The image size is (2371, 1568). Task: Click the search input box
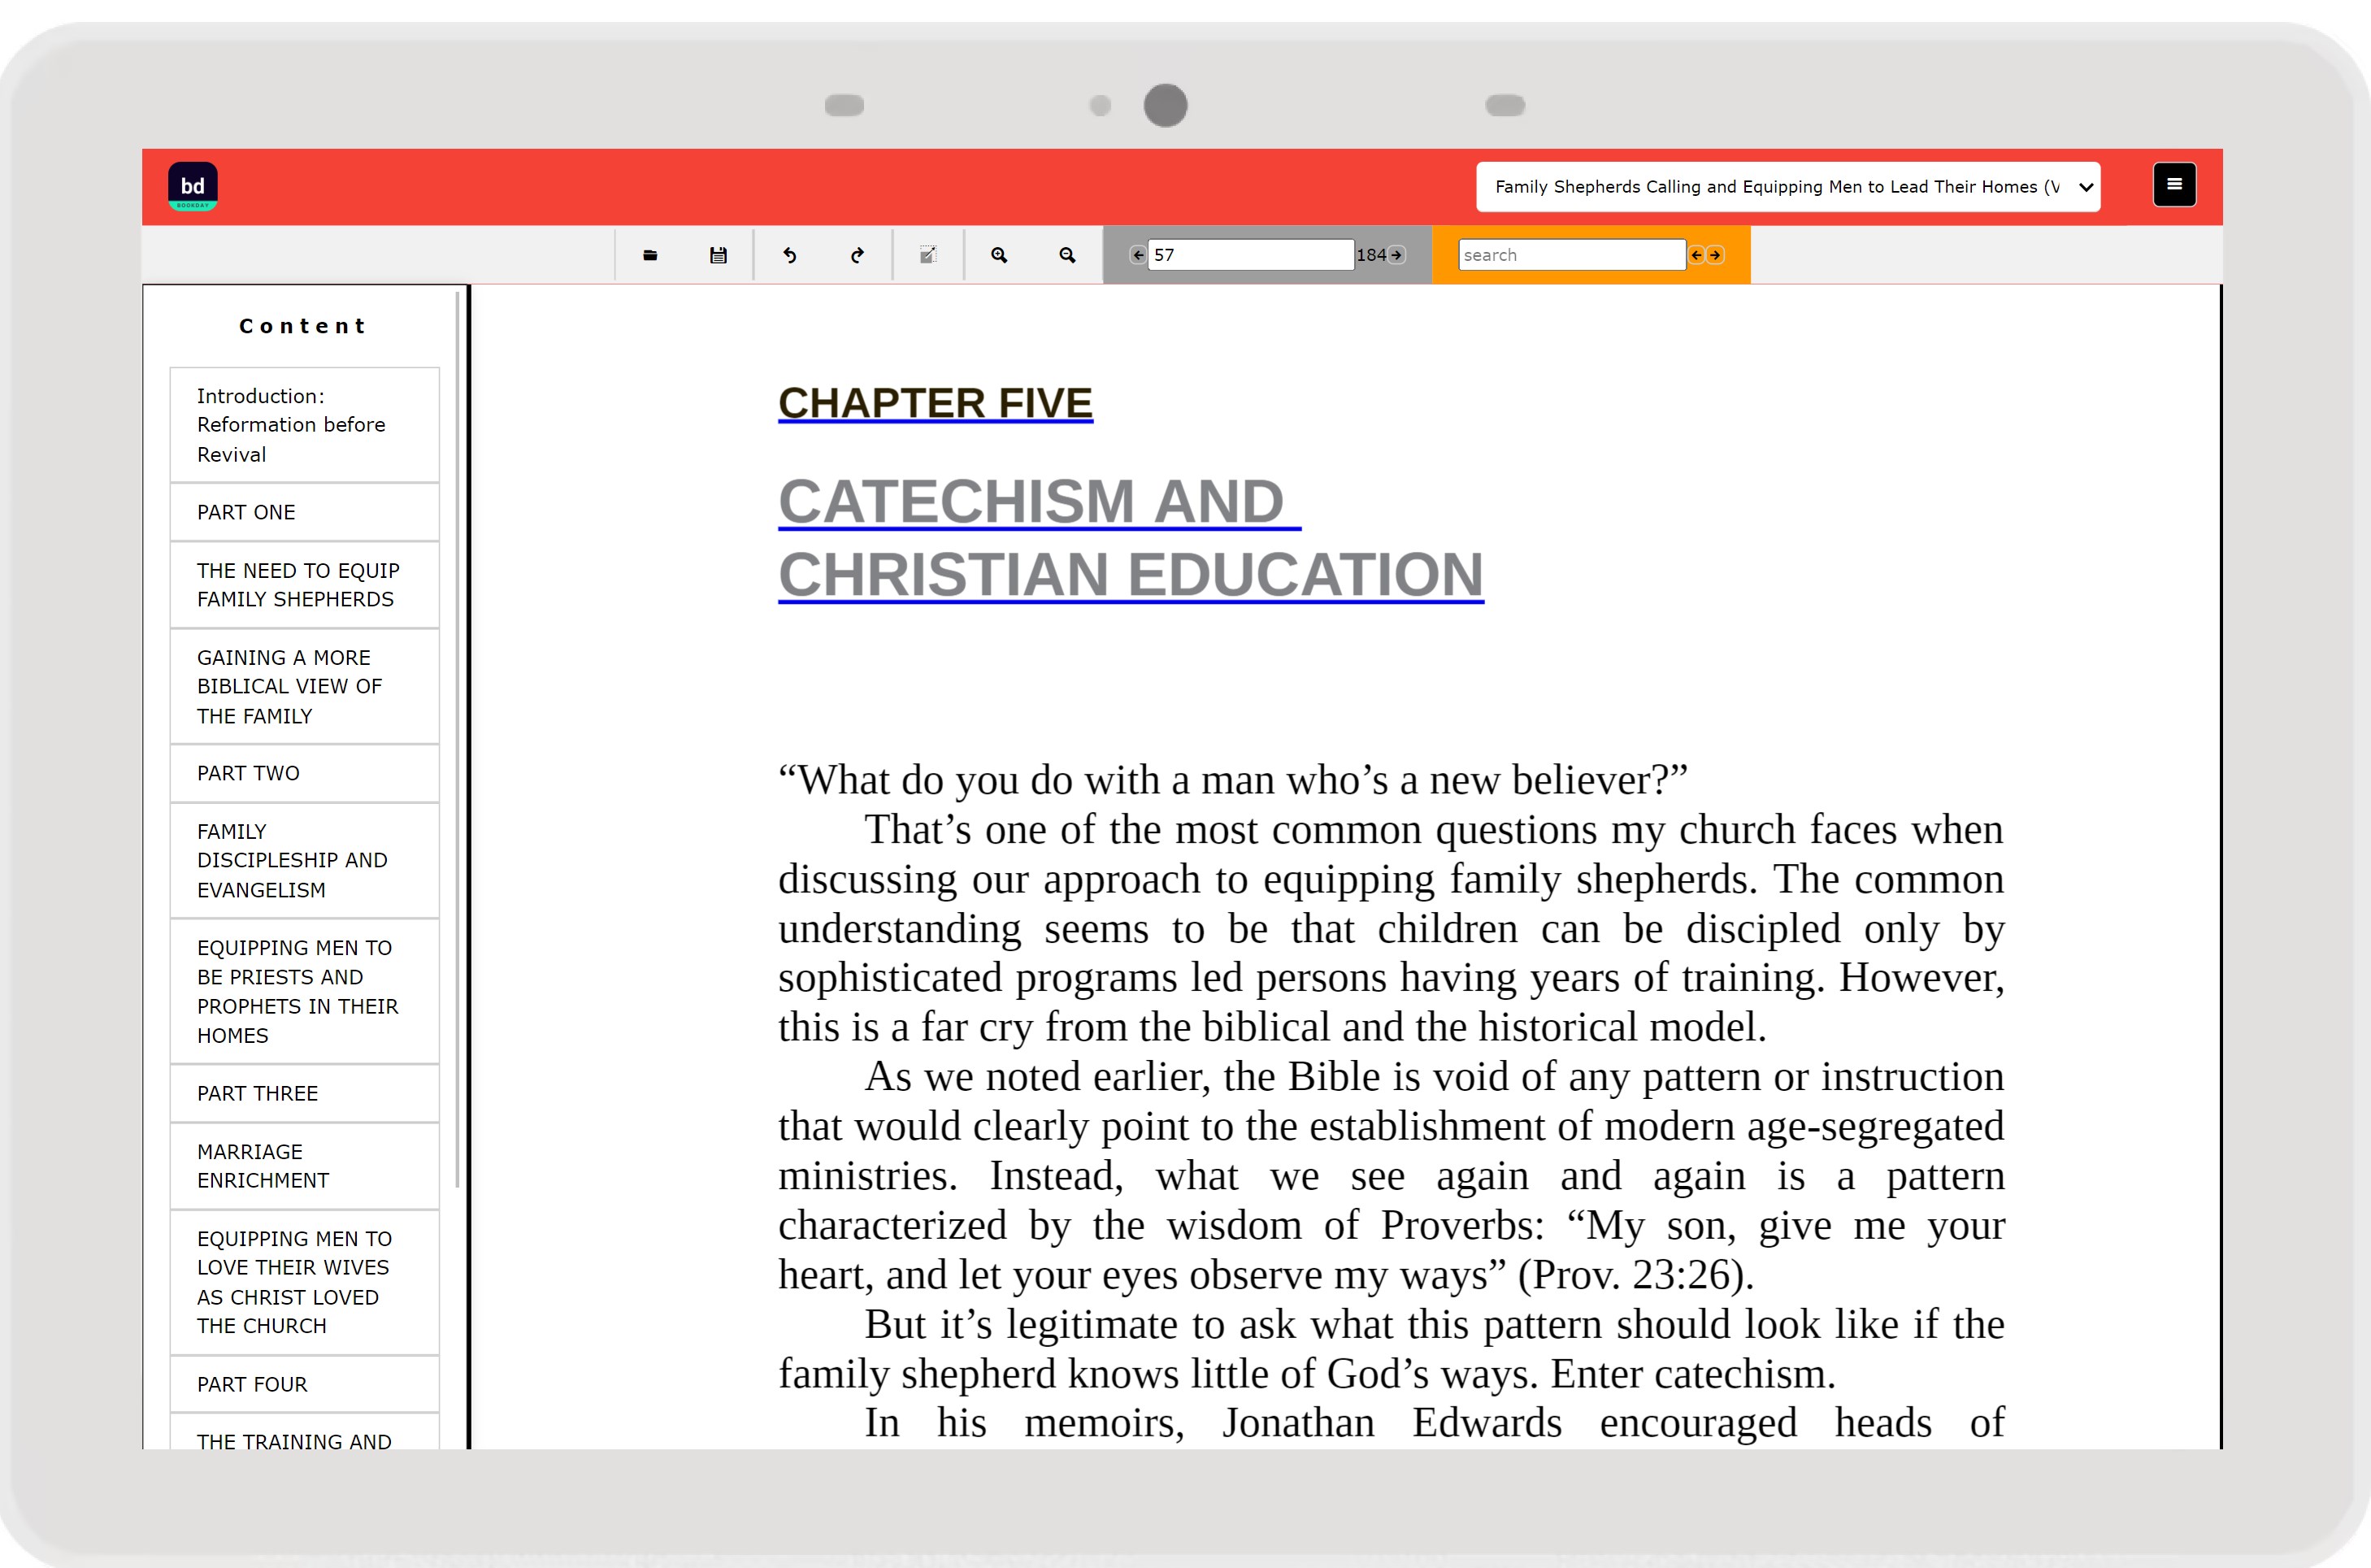click(1571, 255)
